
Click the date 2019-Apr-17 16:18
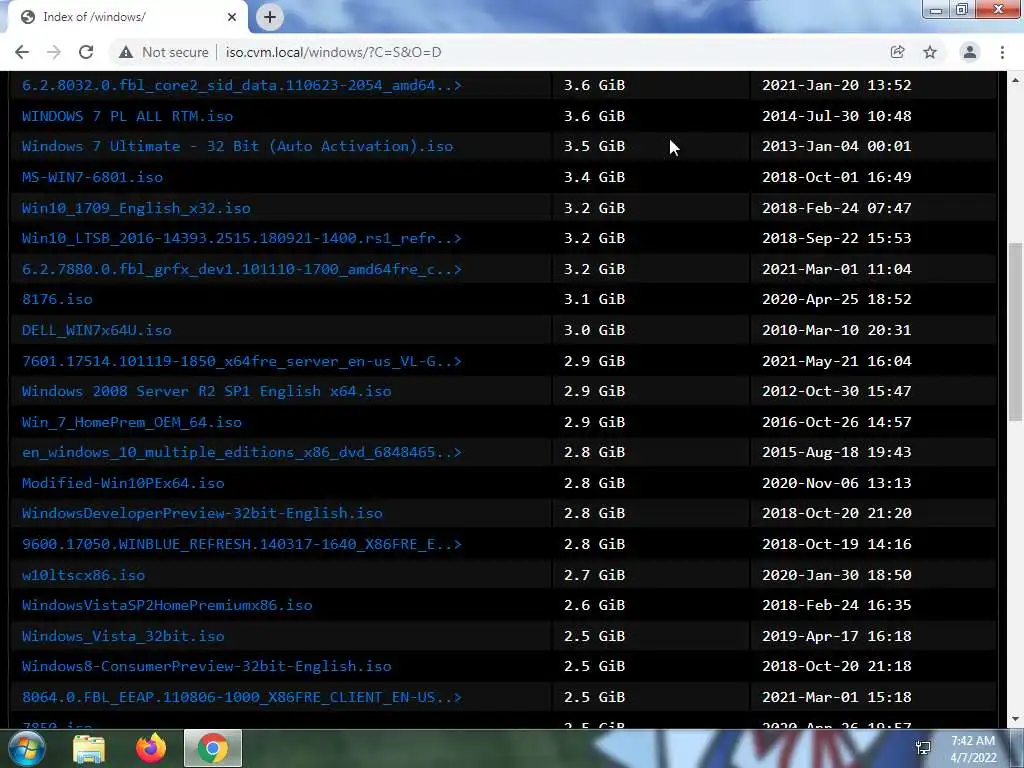[837, 636]
